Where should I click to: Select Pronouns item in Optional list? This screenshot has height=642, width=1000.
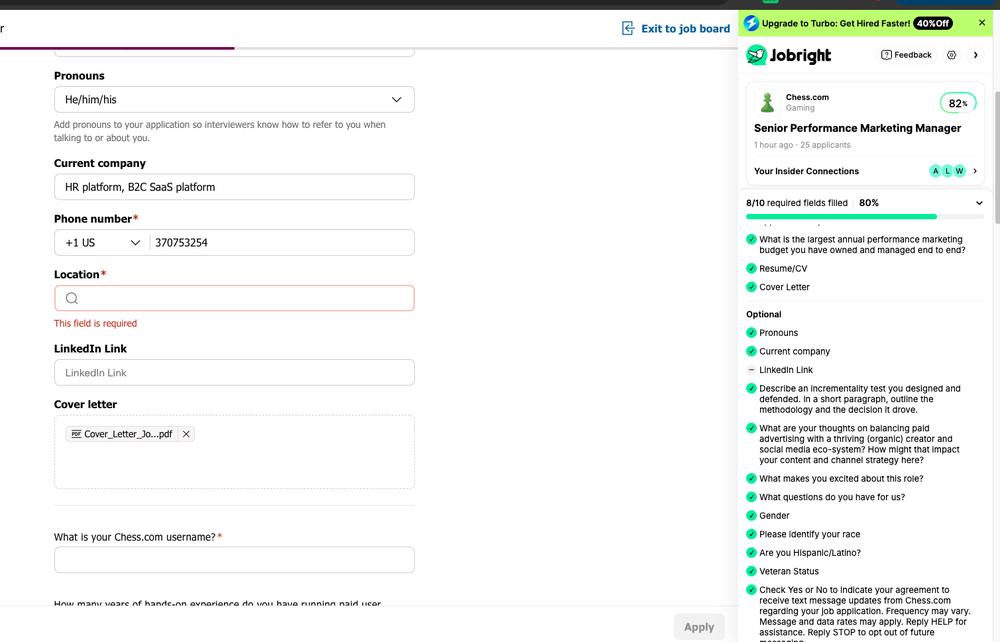click(778, 333)
